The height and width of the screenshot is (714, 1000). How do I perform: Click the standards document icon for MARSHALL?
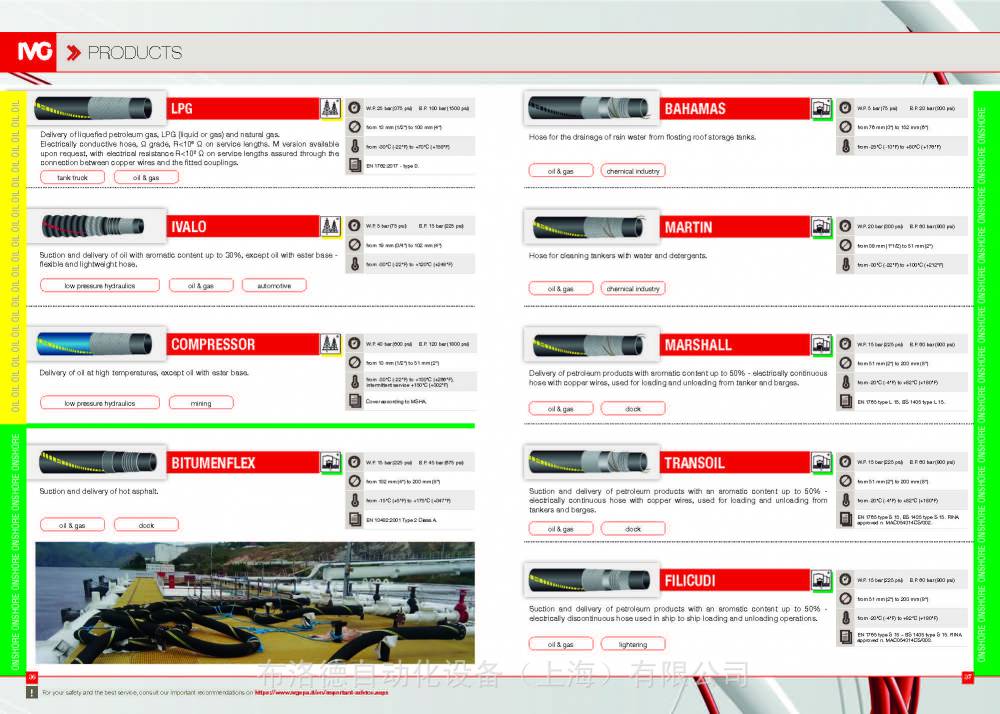[846, 401]
